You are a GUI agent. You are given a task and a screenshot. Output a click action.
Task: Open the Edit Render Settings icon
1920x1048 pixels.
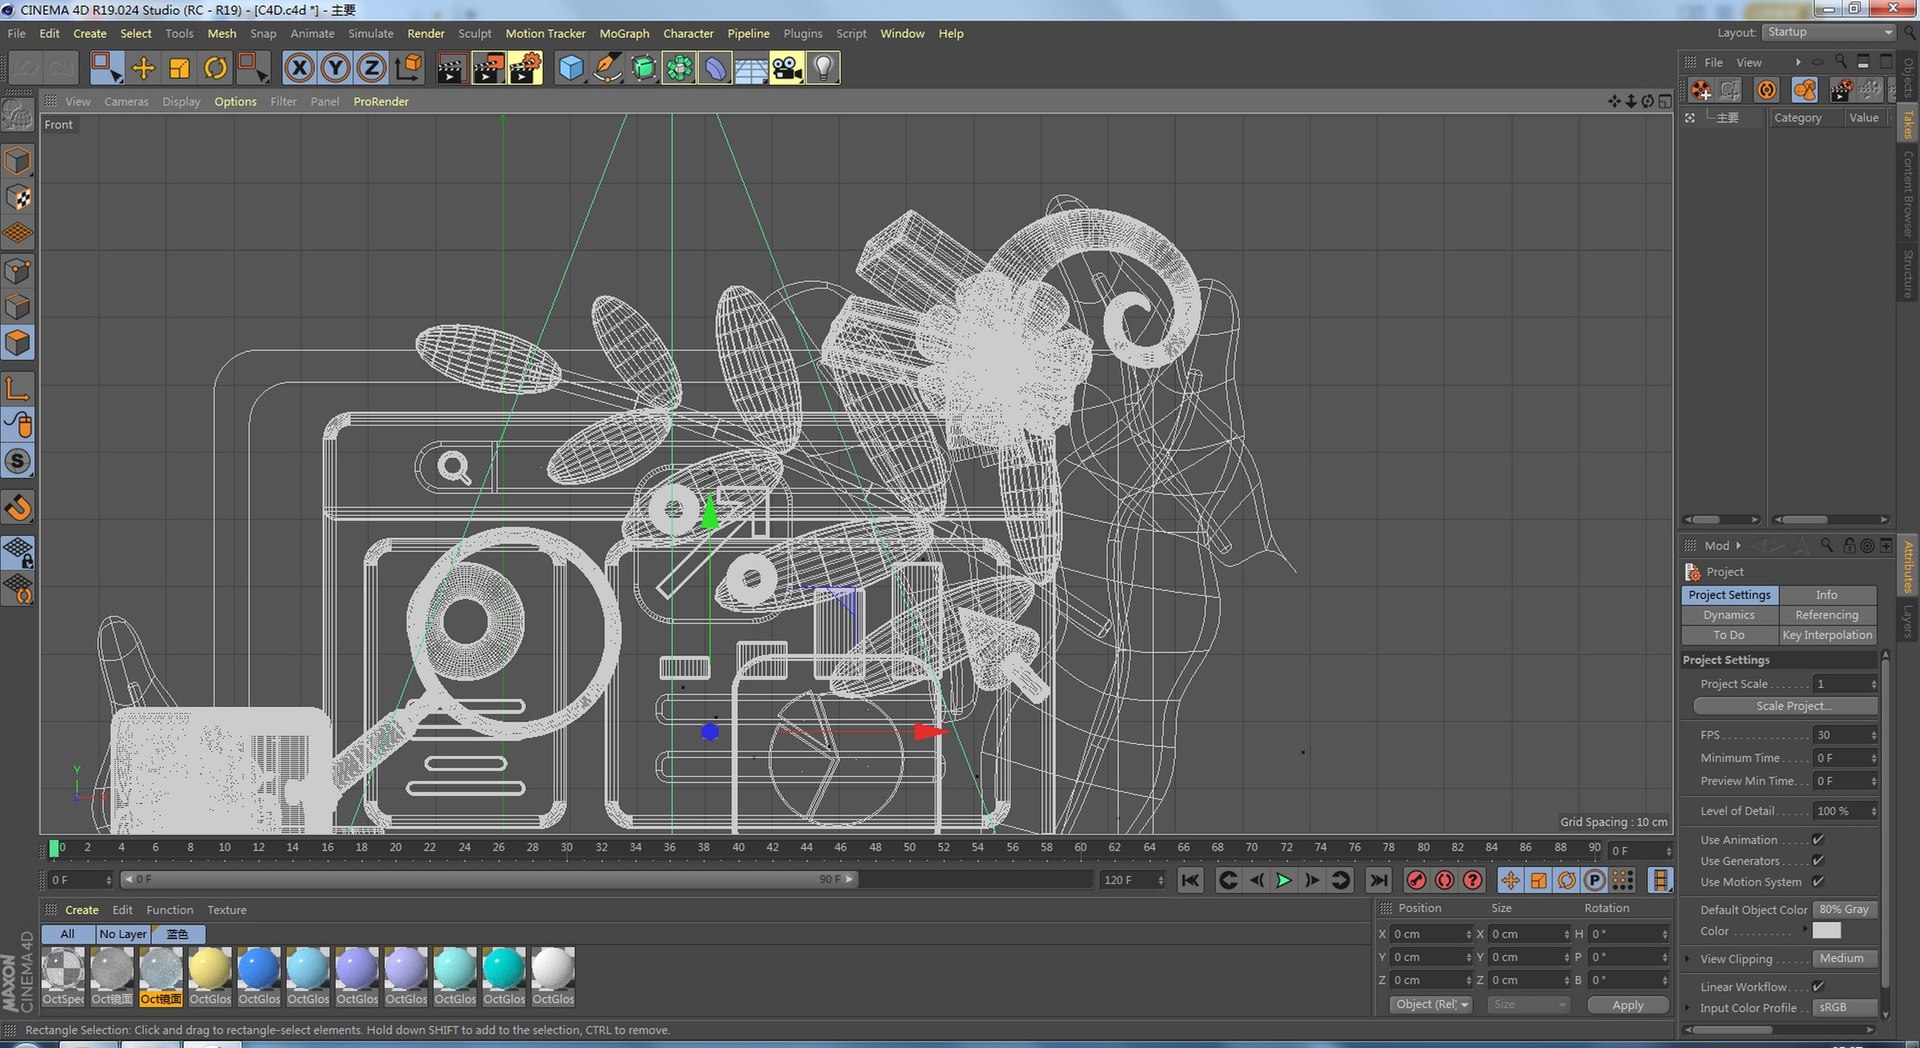(524, 68)
